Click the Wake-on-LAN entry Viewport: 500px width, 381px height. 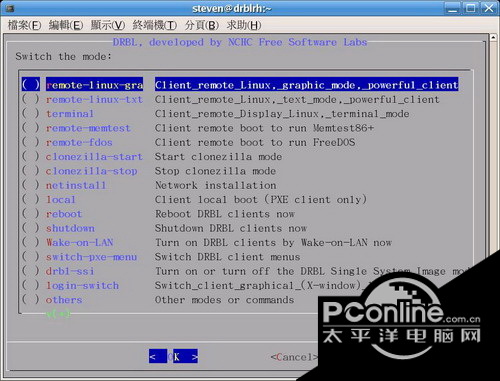pyautogui.click(x=79, y=242)
